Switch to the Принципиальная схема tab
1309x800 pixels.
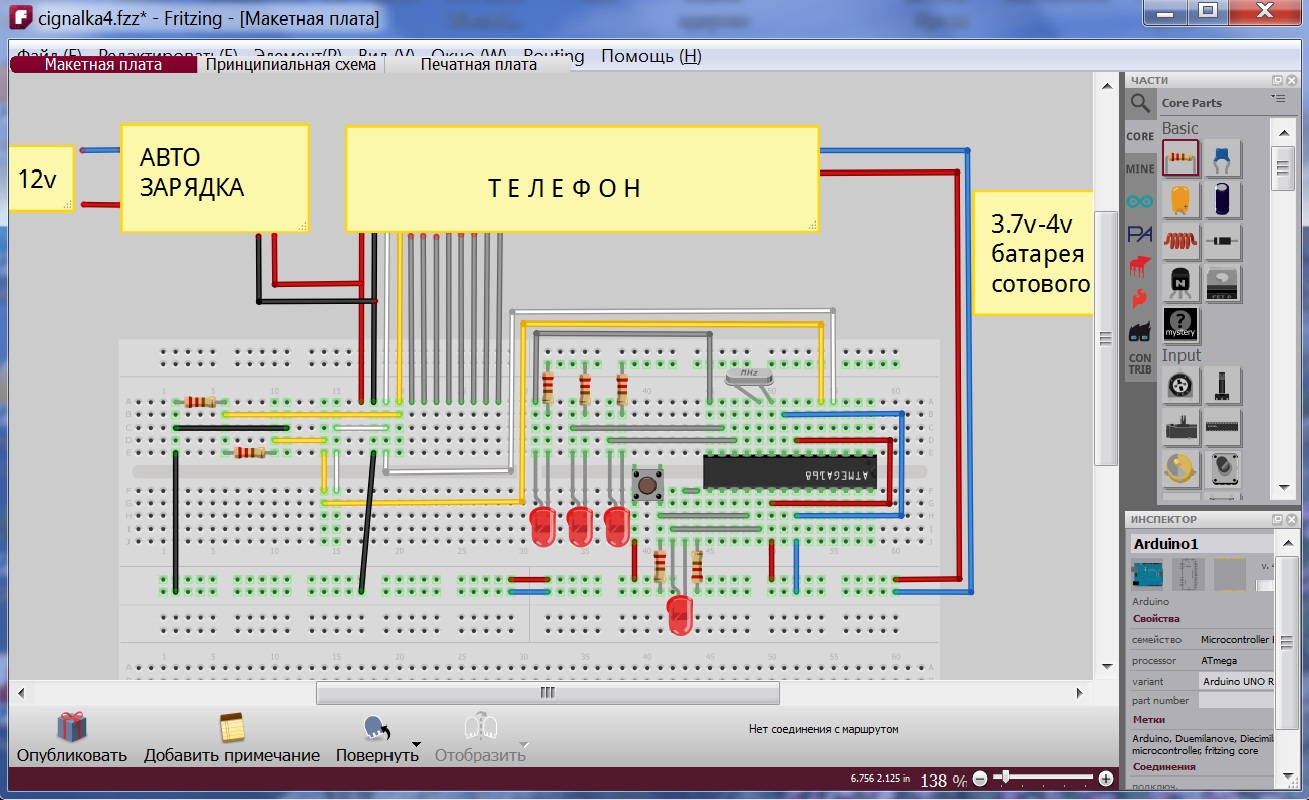290,65
